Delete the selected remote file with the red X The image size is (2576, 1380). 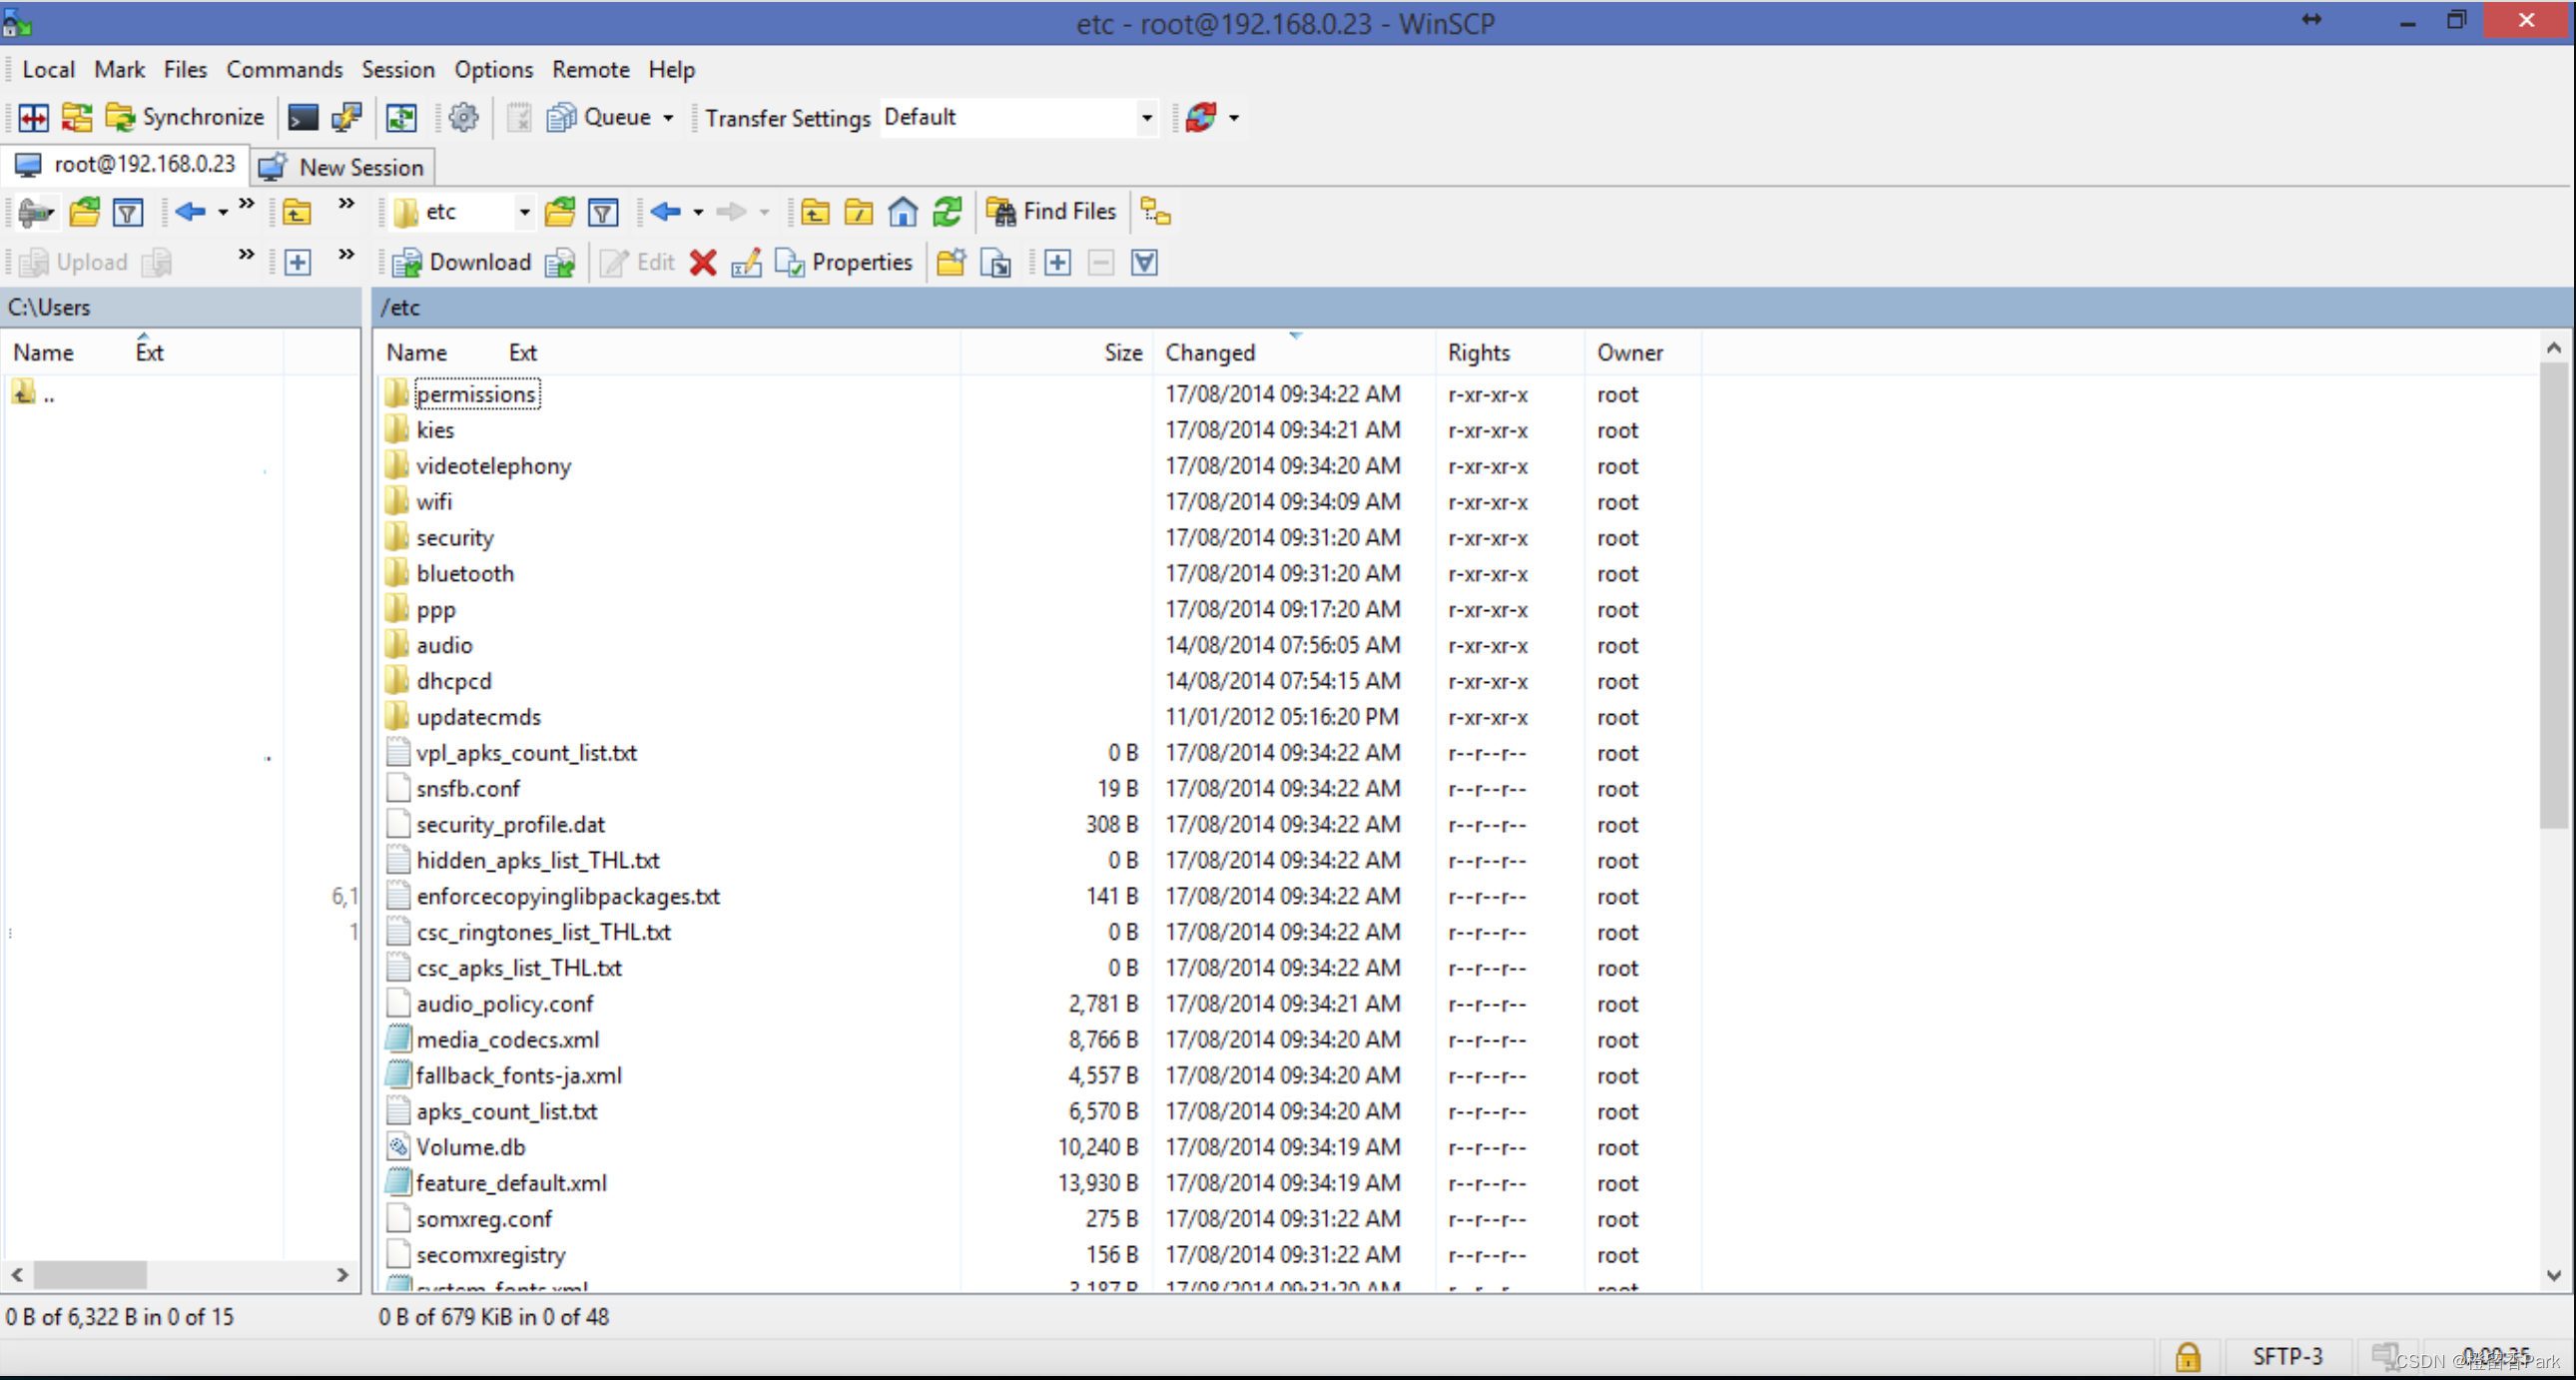click(703, 263)
